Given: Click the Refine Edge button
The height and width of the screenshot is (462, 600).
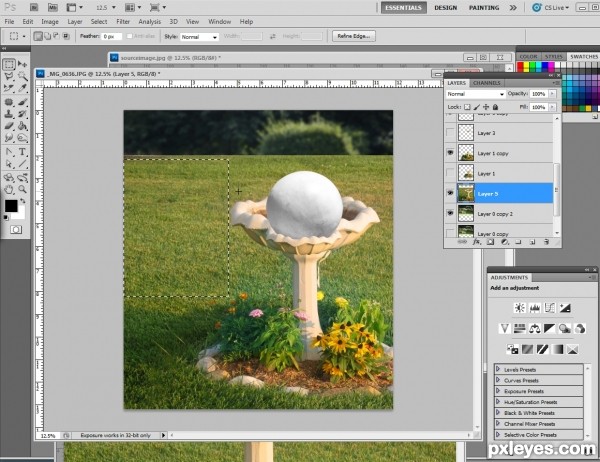Looking at the screenshot, I should click(354, 36).
